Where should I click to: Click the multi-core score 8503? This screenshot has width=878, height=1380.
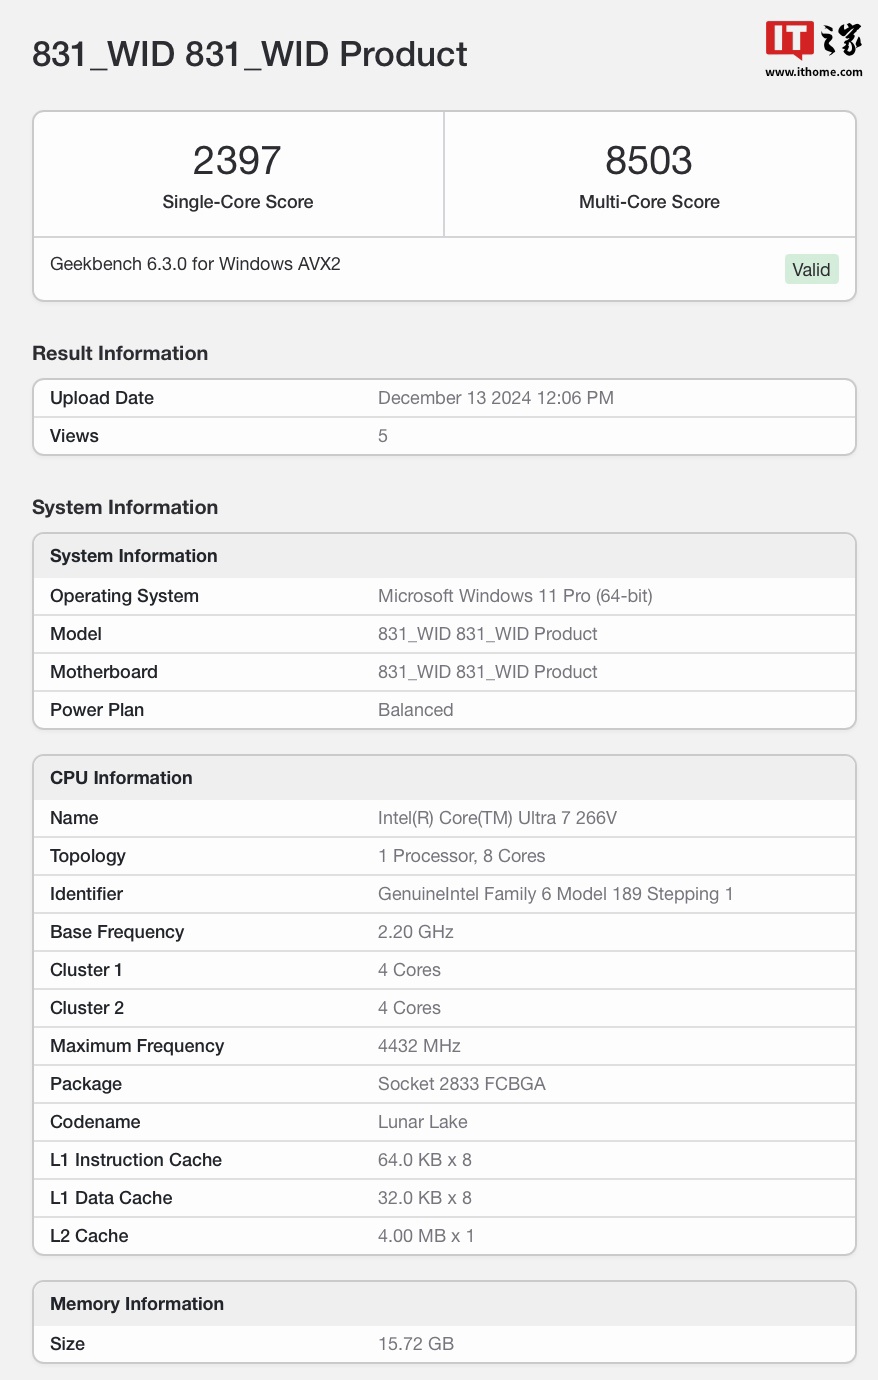[x=649, y=160]
